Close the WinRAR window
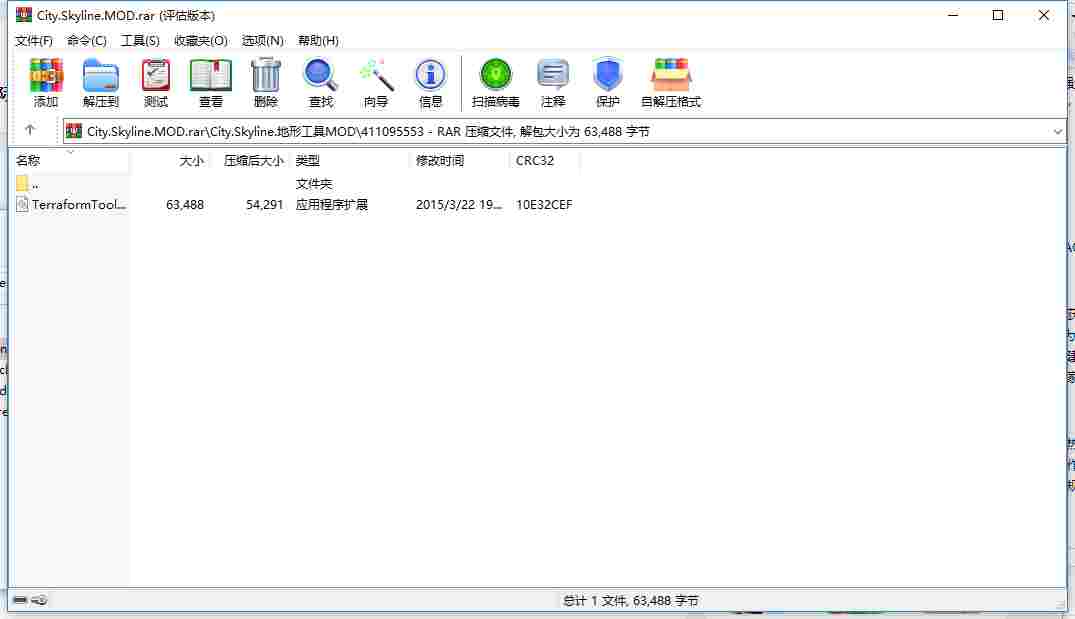This screenshot has height=619, width=1075. 1043,15
